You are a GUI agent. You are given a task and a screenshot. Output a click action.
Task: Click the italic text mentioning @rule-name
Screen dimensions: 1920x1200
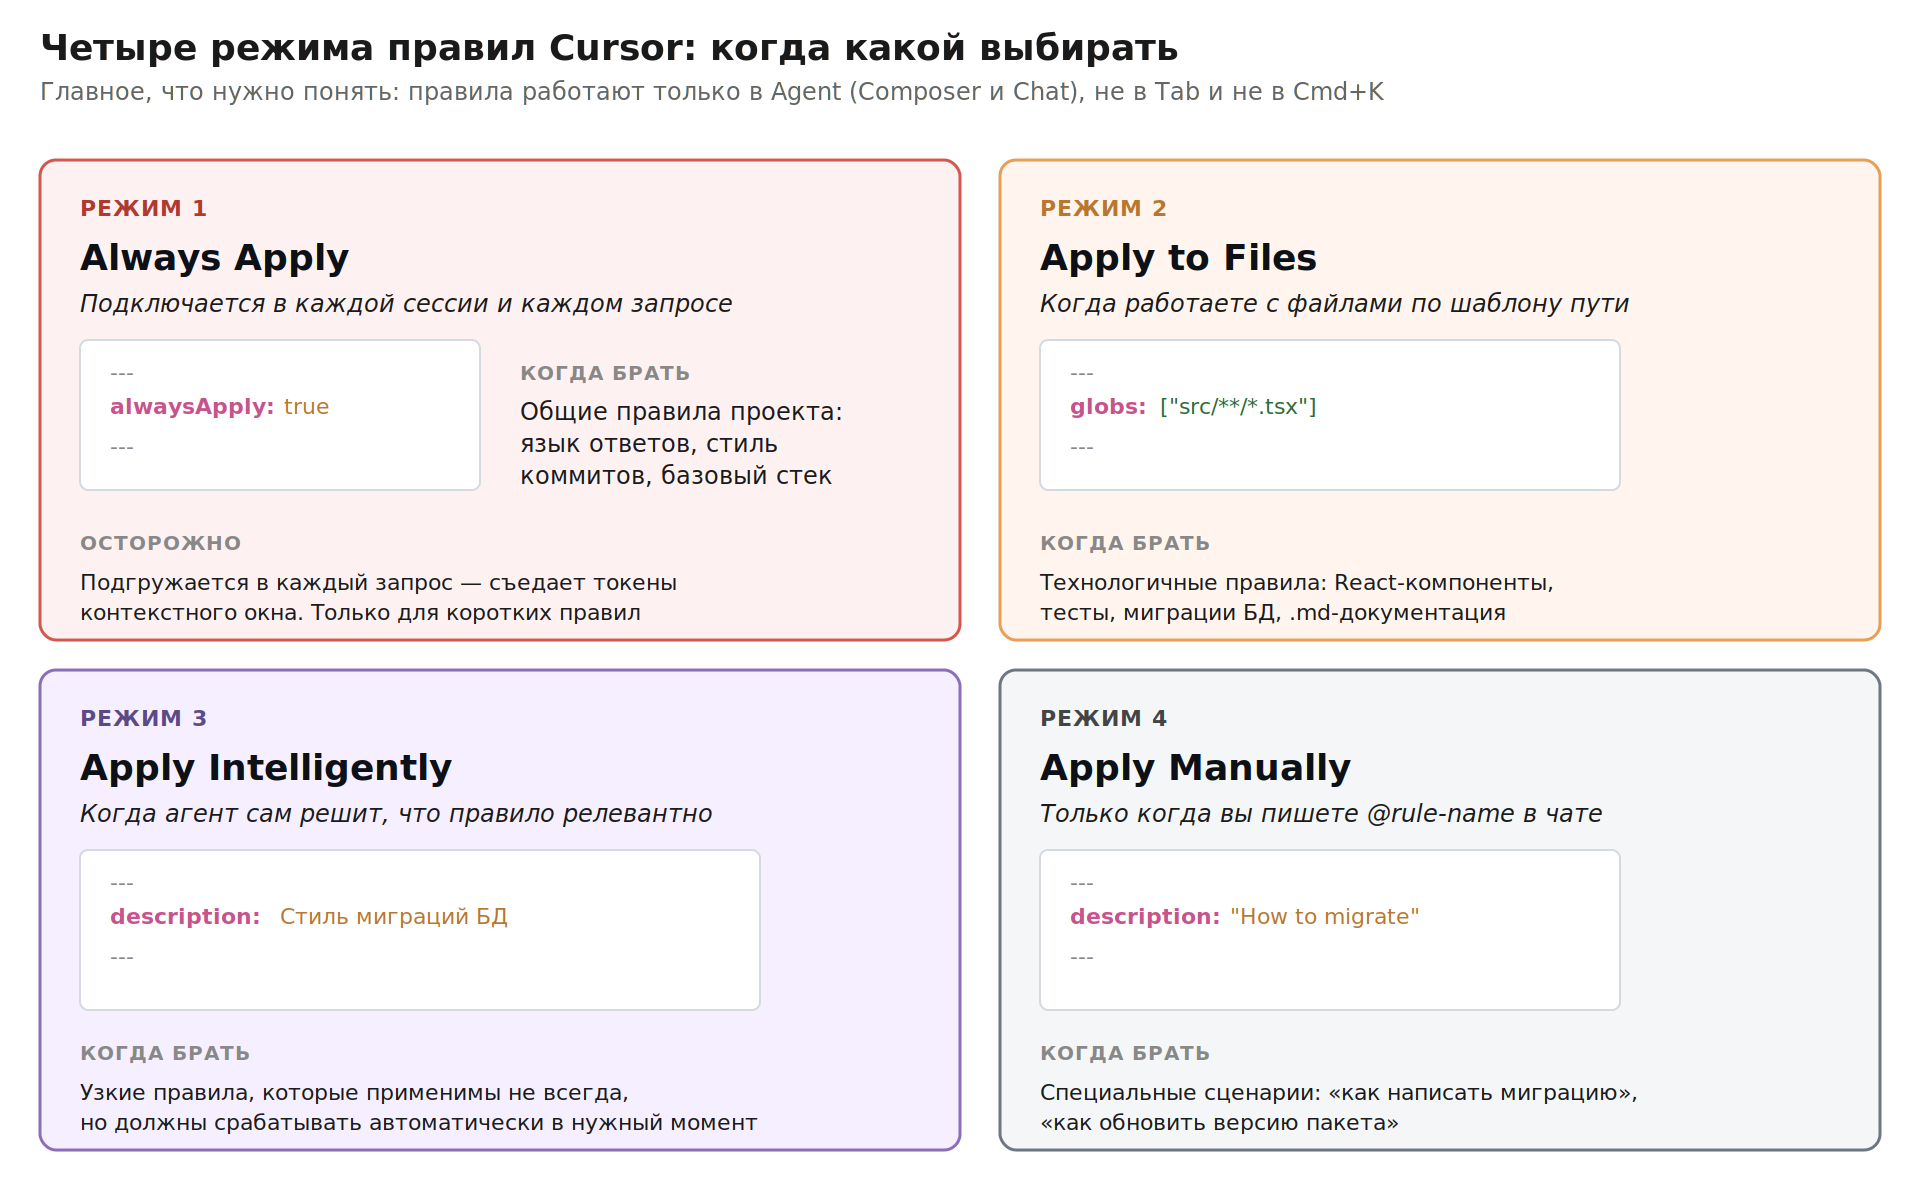pyautogui.click(x=1321, y=814)
